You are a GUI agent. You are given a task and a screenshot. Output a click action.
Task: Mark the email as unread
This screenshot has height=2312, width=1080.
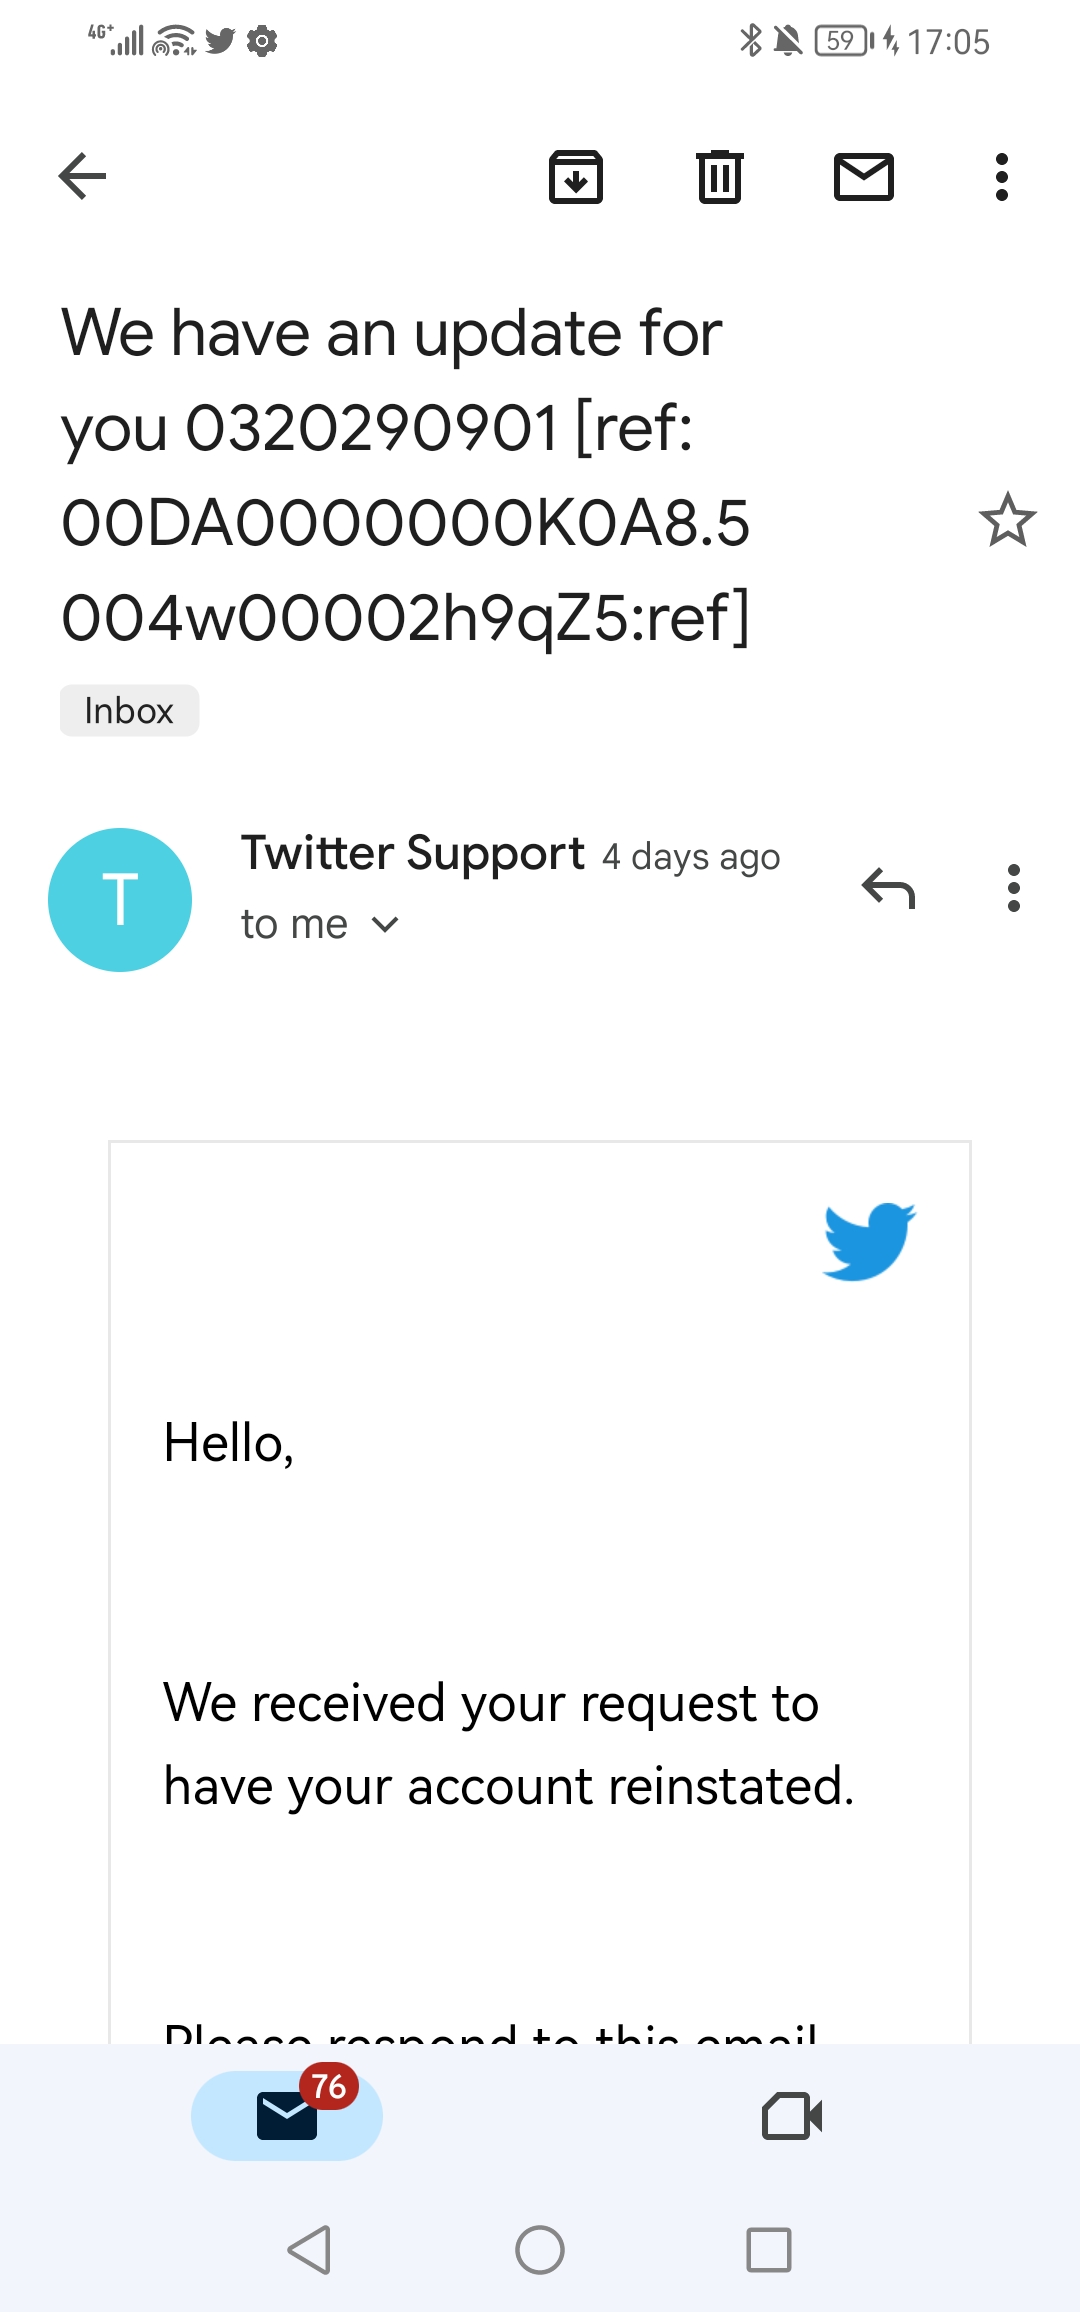click(864, 177)
